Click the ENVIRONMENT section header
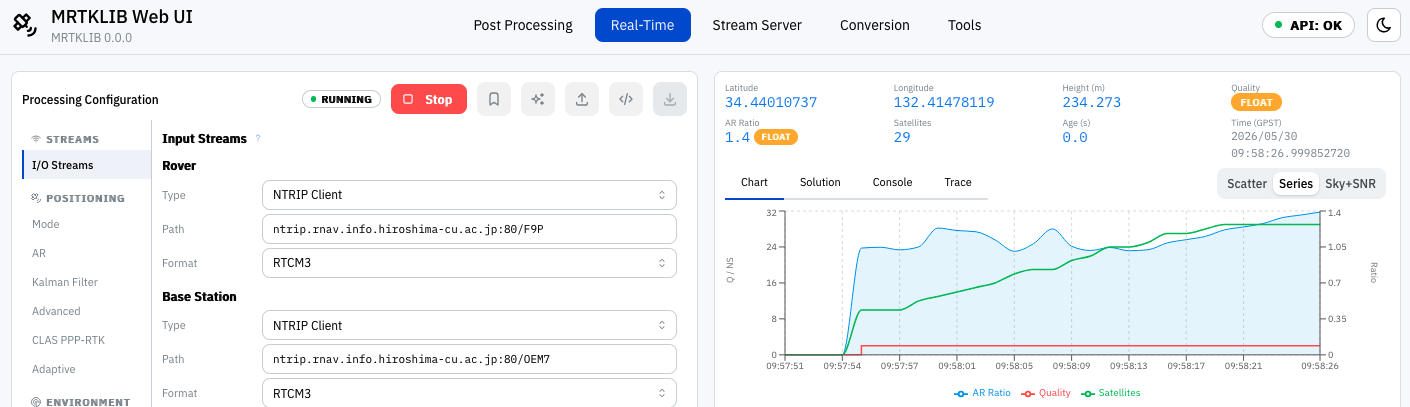This screenshot has height=407, width=1410. 81,402
